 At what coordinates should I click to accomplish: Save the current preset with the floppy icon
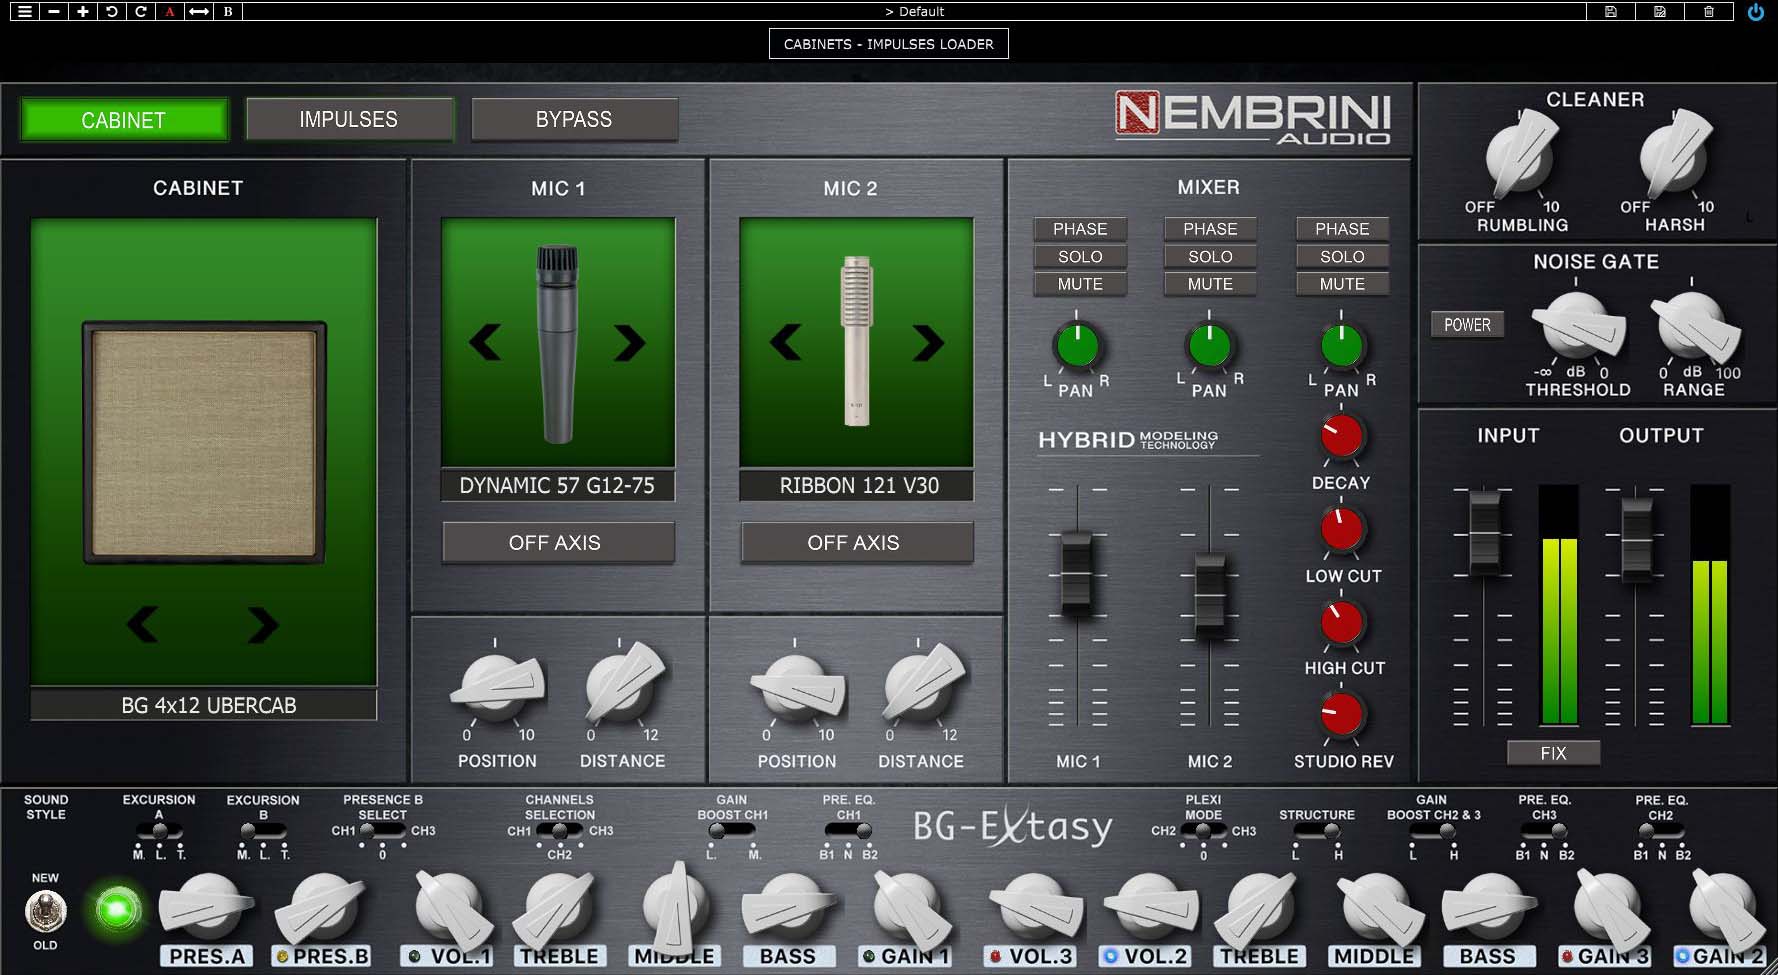[x=1611, y=12]
